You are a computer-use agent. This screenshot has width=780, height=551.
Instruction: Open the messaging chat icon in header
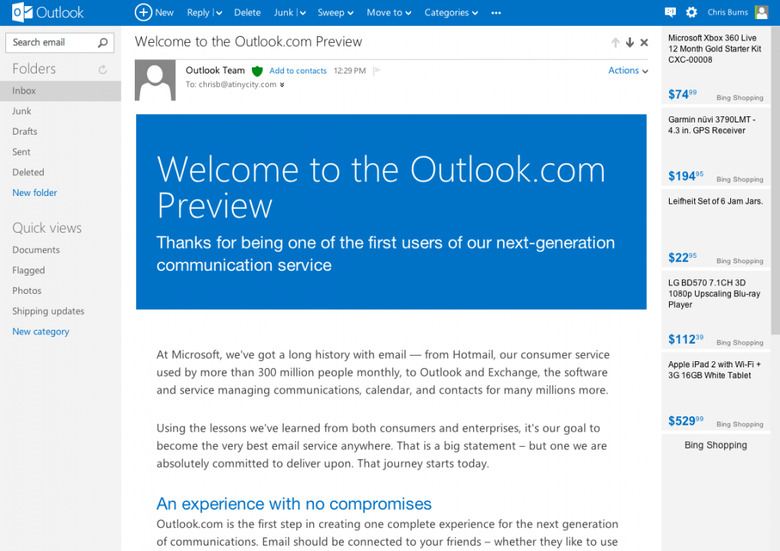click(670, 12)
